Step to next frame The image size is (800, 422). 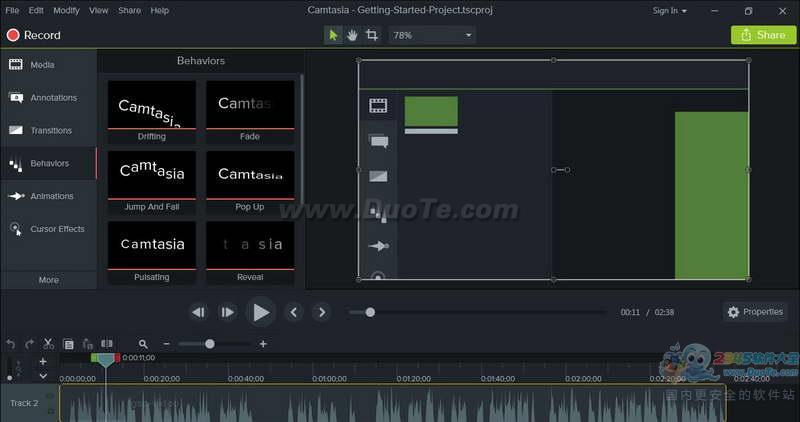(228, 312)
